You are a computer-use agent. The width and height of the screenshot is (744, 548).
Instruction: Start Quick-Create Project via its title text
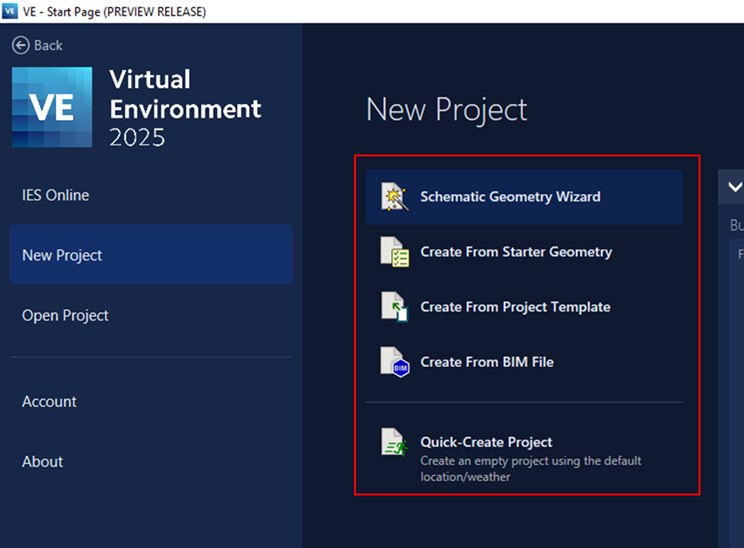point(486,442)
